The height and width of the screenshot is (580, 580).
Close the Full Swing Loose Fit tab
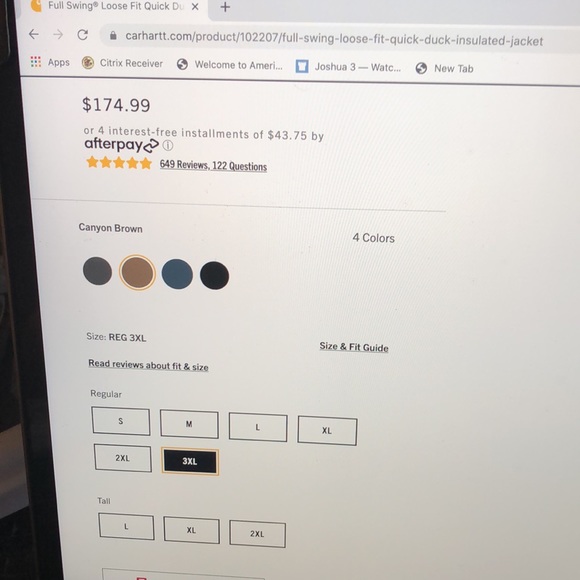click(195, 7)
